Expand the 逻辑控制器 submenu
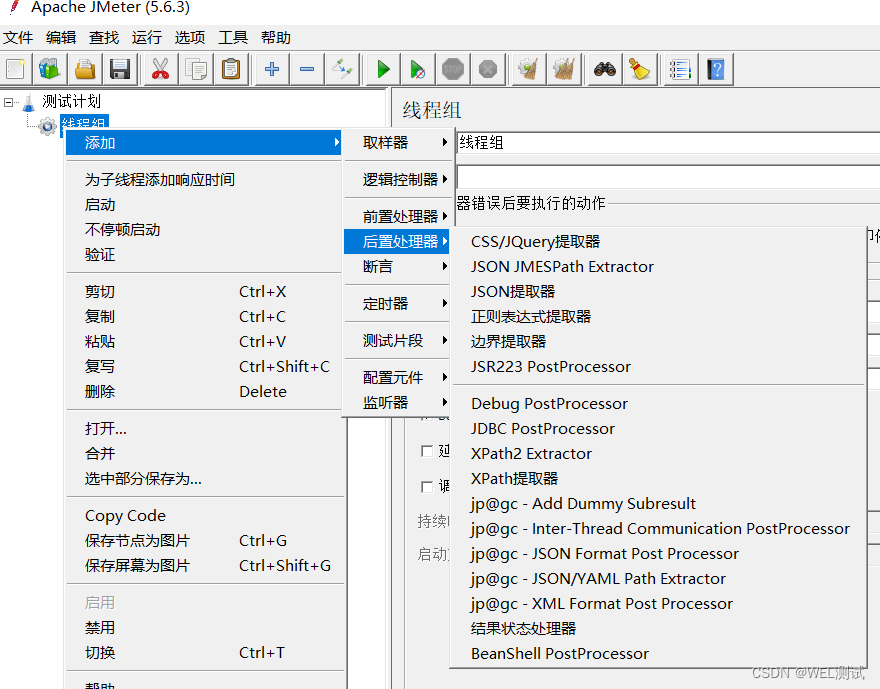Screen dimensions: 880x689 (x=397, y=180)
